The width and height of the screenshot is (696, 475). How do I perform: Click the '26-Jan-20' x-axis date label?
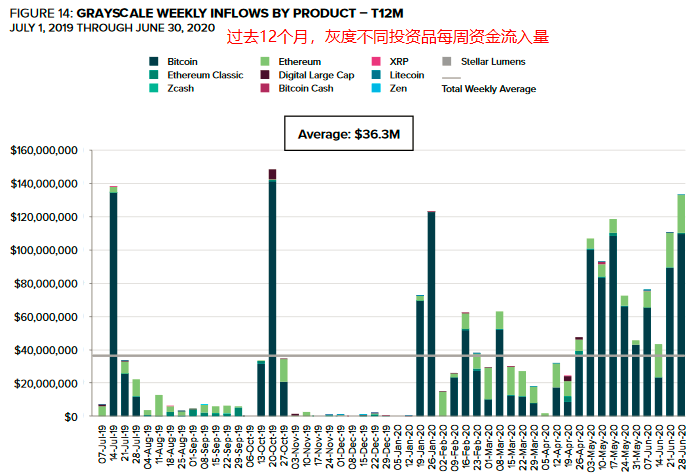click(431, 445)
